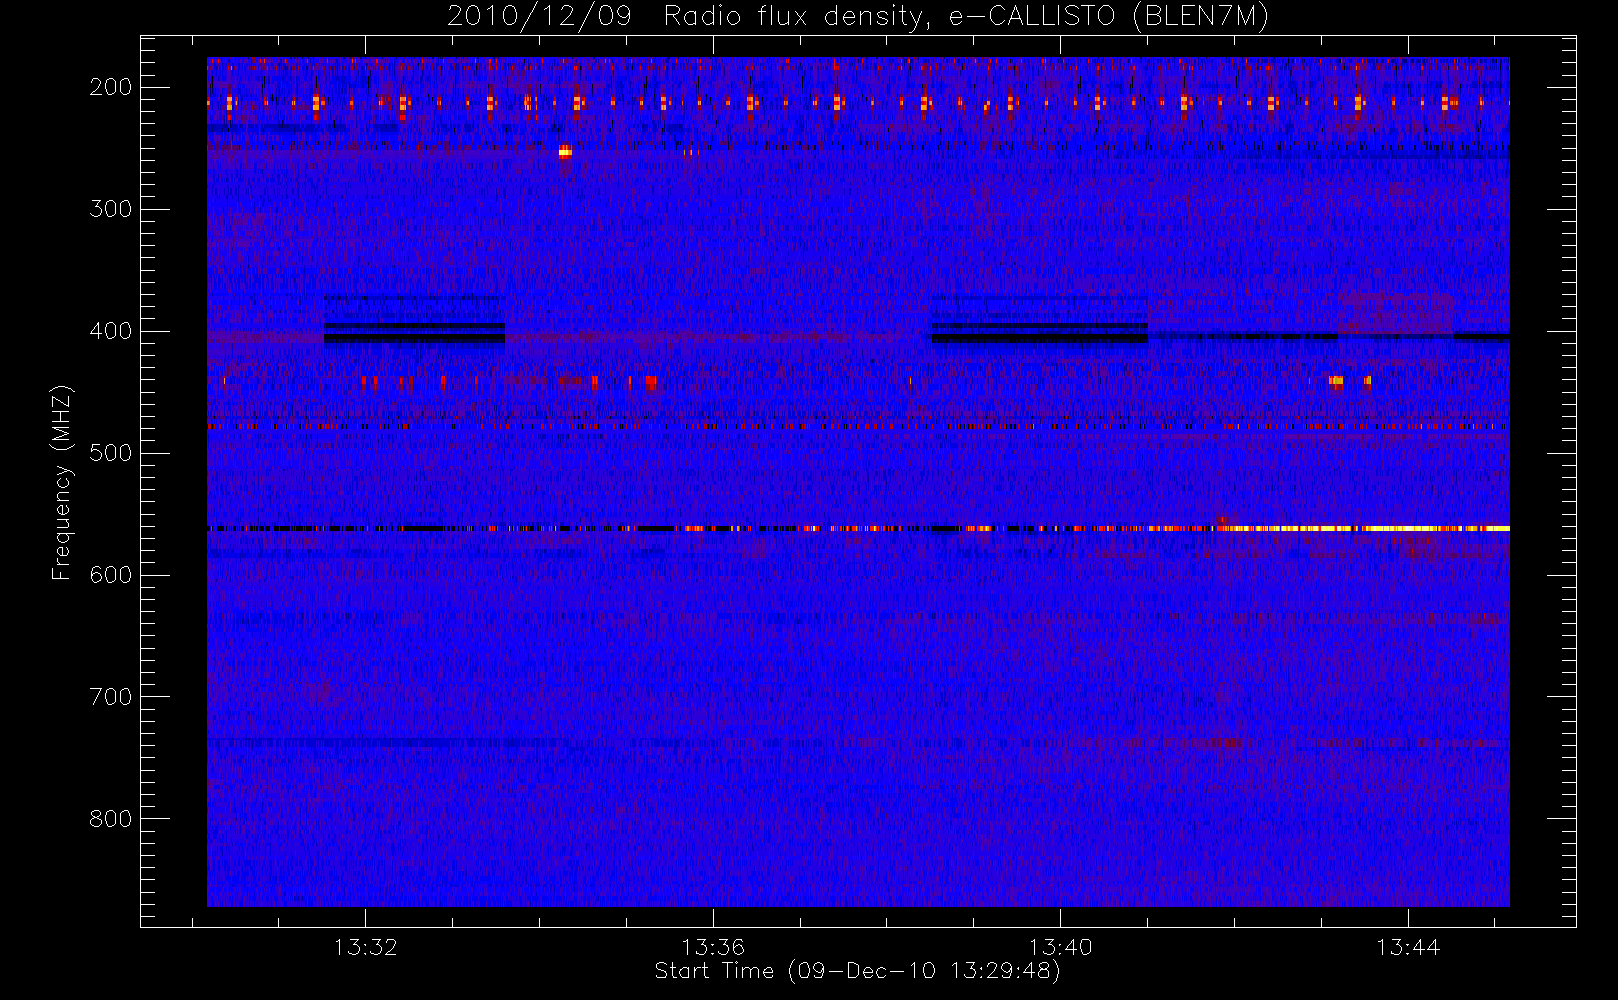Click the 'Frequency (MHz)' axis label
This screenshot has width=1618, height=1000.
[62, 482]
